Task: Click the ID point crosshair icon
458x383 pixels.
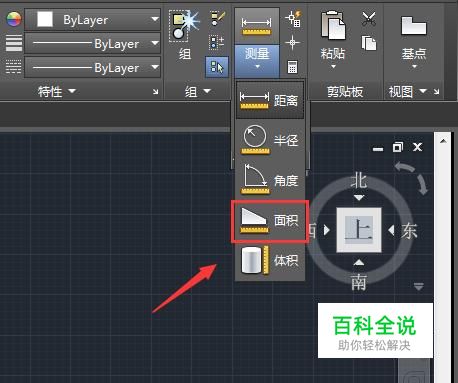Action: point(292,43)
